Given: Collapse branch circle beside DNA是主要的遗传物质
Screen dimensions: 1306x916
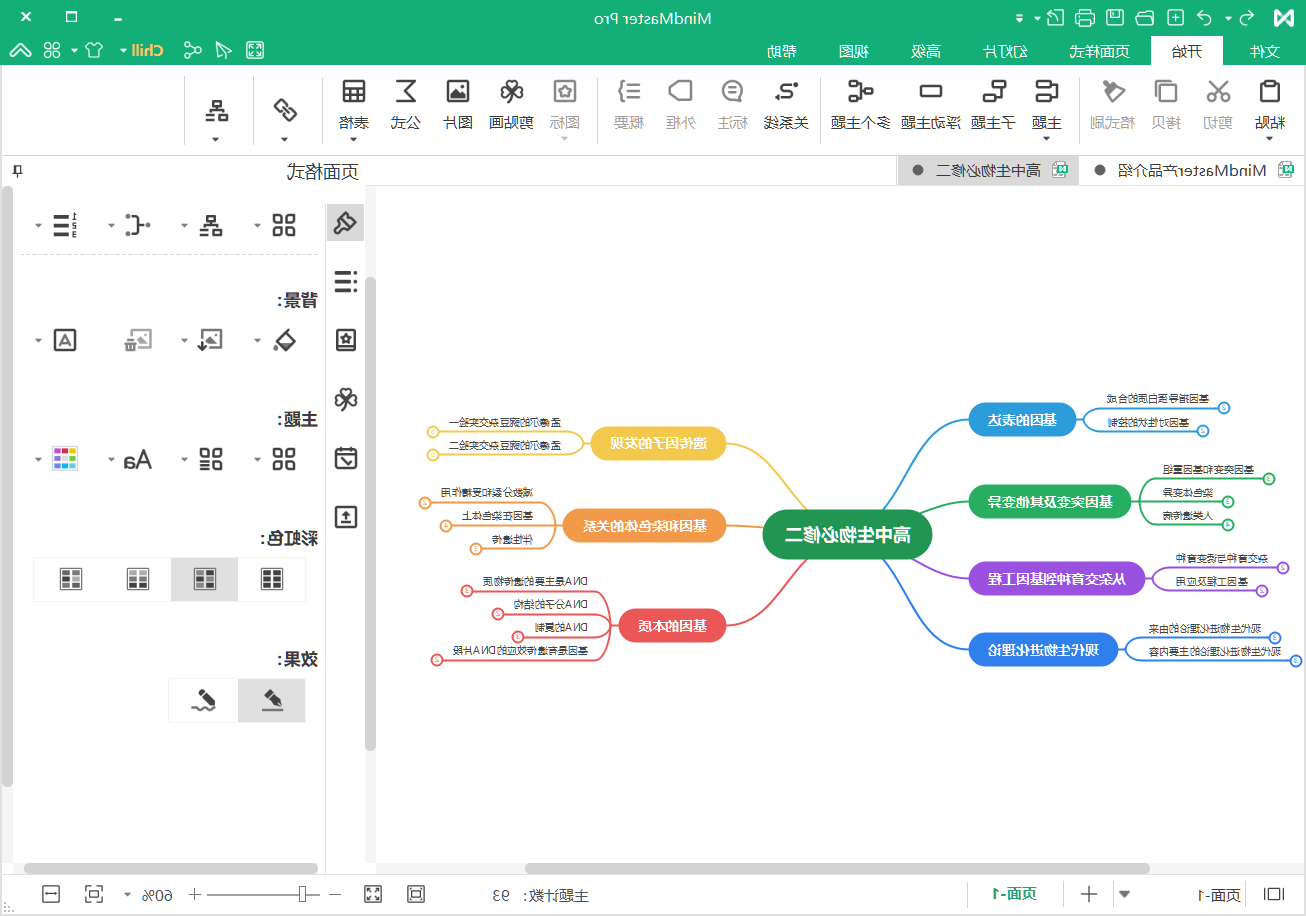Looking at the screenshot, I should pos(466,591).
